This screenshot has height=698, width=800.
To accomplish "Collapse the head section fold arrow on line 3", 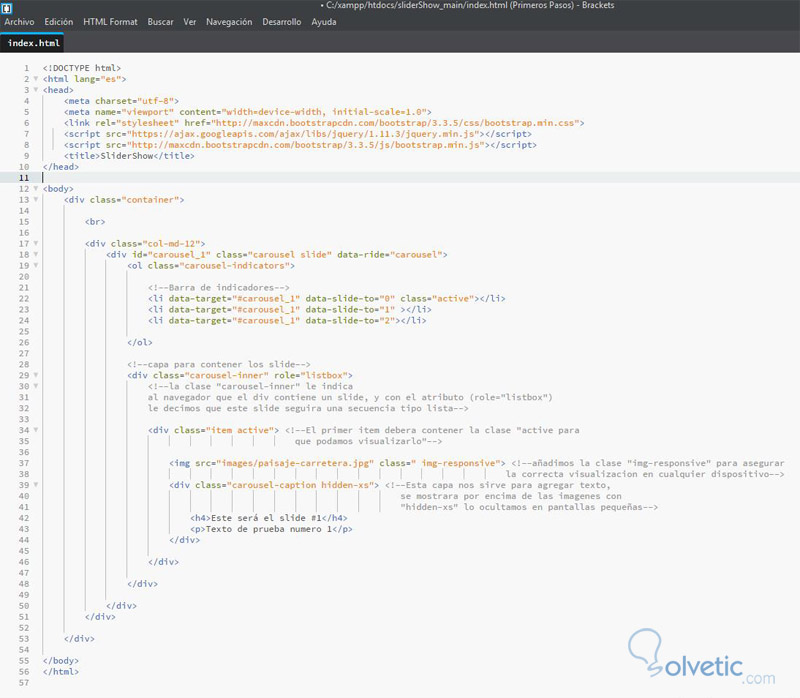I will coord(34,90).
